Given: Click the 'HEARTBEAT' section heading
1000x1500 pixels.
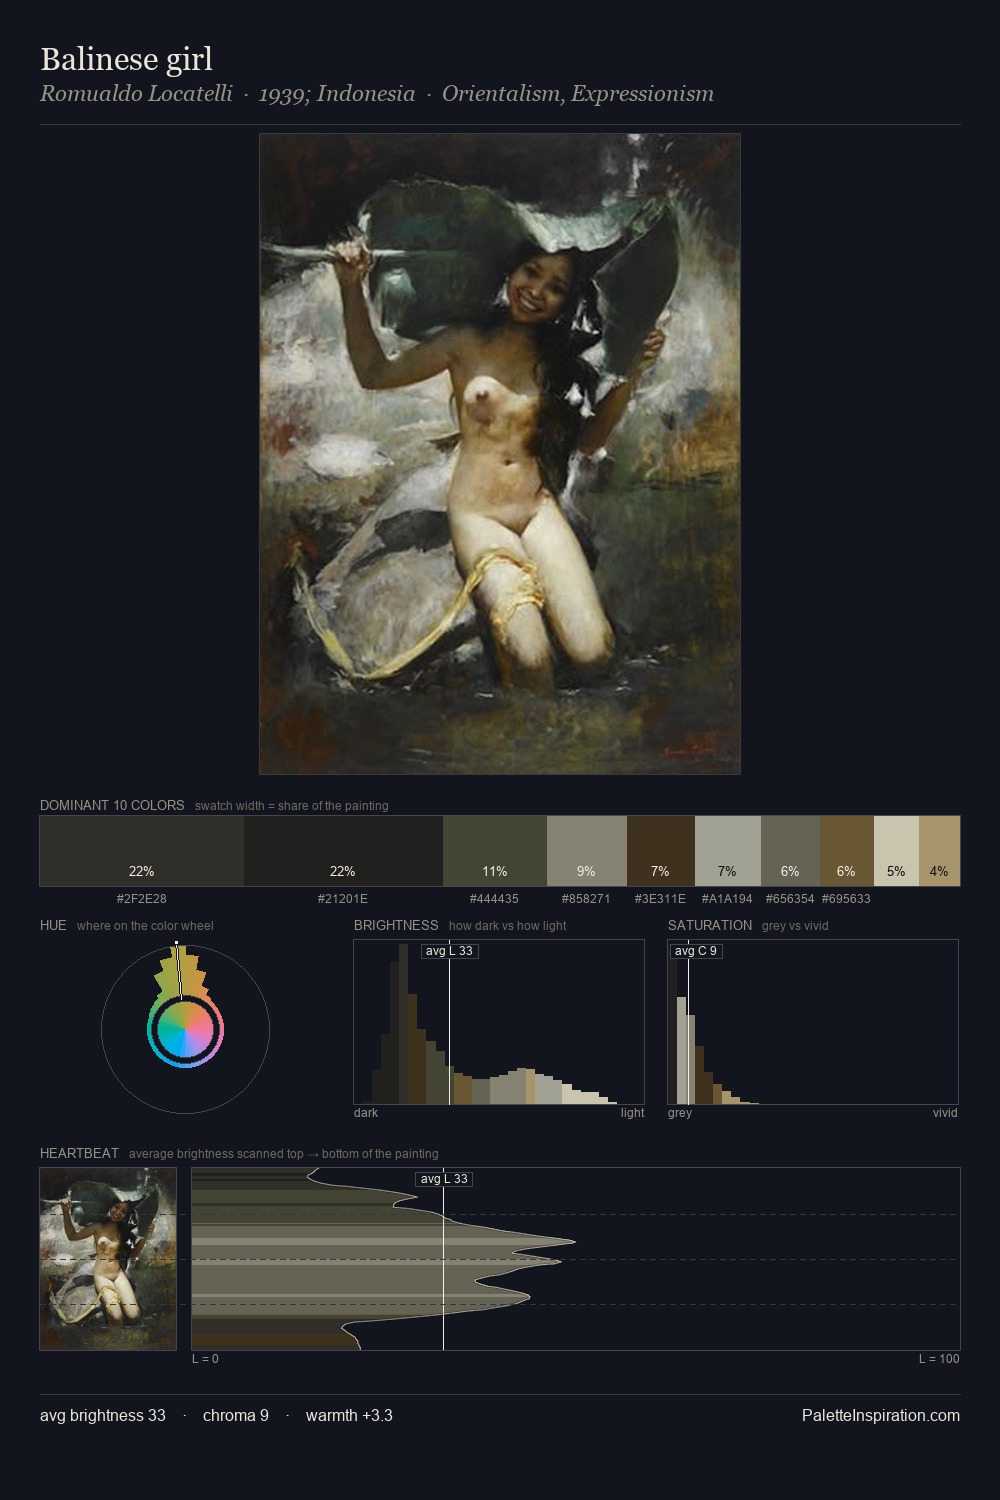Looking at the screenshot, I should click(79, 1153).
